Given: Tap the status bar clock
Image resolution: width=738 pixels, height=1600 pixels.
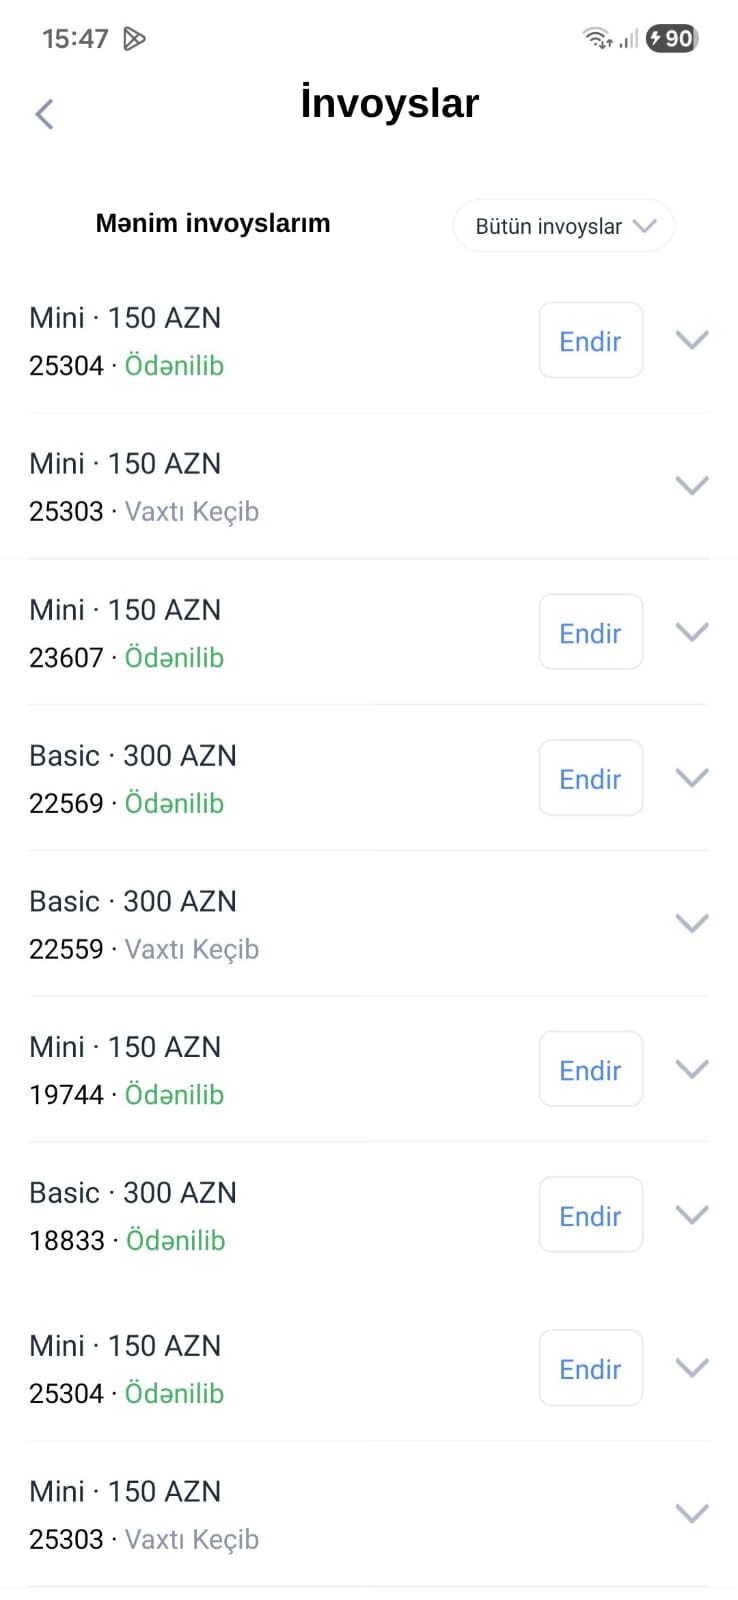Looking at the screenshot, I should [x=75, y=39].
